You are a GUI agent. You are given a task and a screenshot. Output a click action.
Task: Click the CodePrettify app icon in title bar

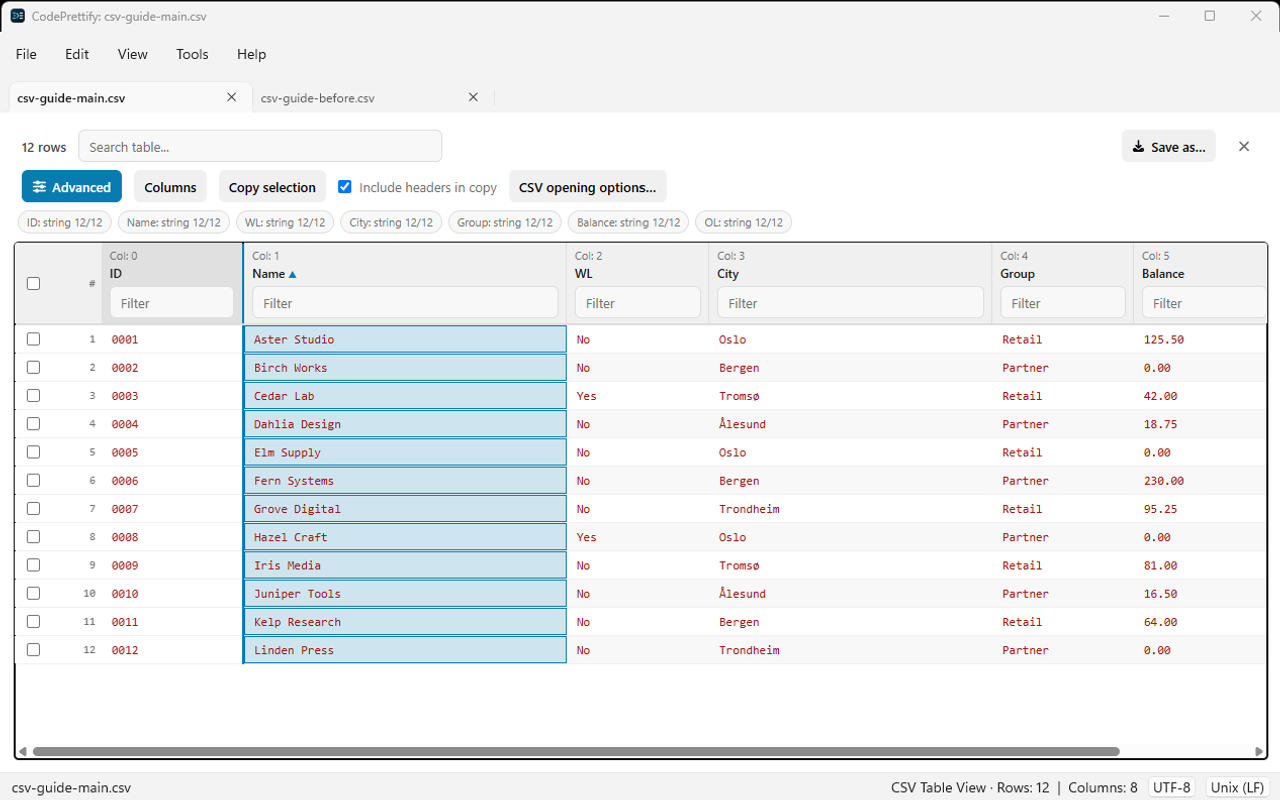tap(17, 16)
